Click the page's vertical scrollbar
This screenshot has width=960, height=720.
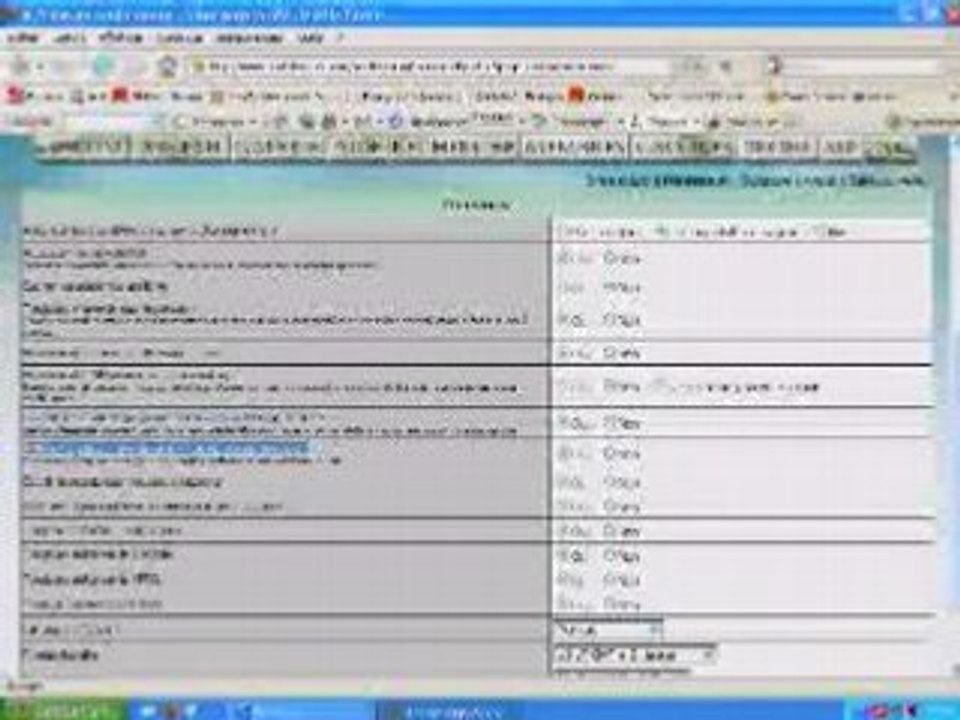954,404
